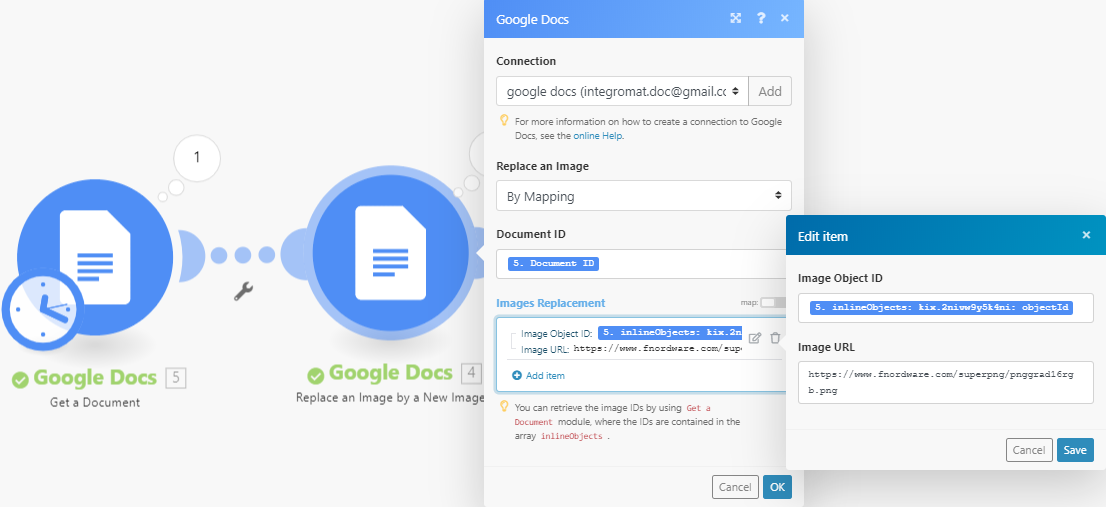The height and width of the screenshot is (507, 1106).
Task: Click the Document ID input field
Action: (x=643, y=264)
